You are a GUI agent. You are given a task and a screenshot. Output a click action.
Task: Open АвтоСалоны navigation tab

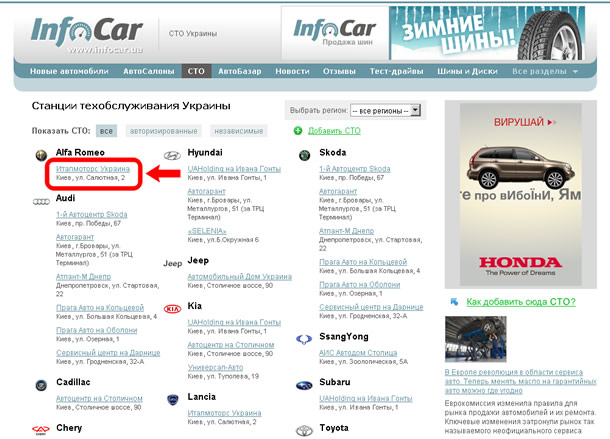click(149, 71)
